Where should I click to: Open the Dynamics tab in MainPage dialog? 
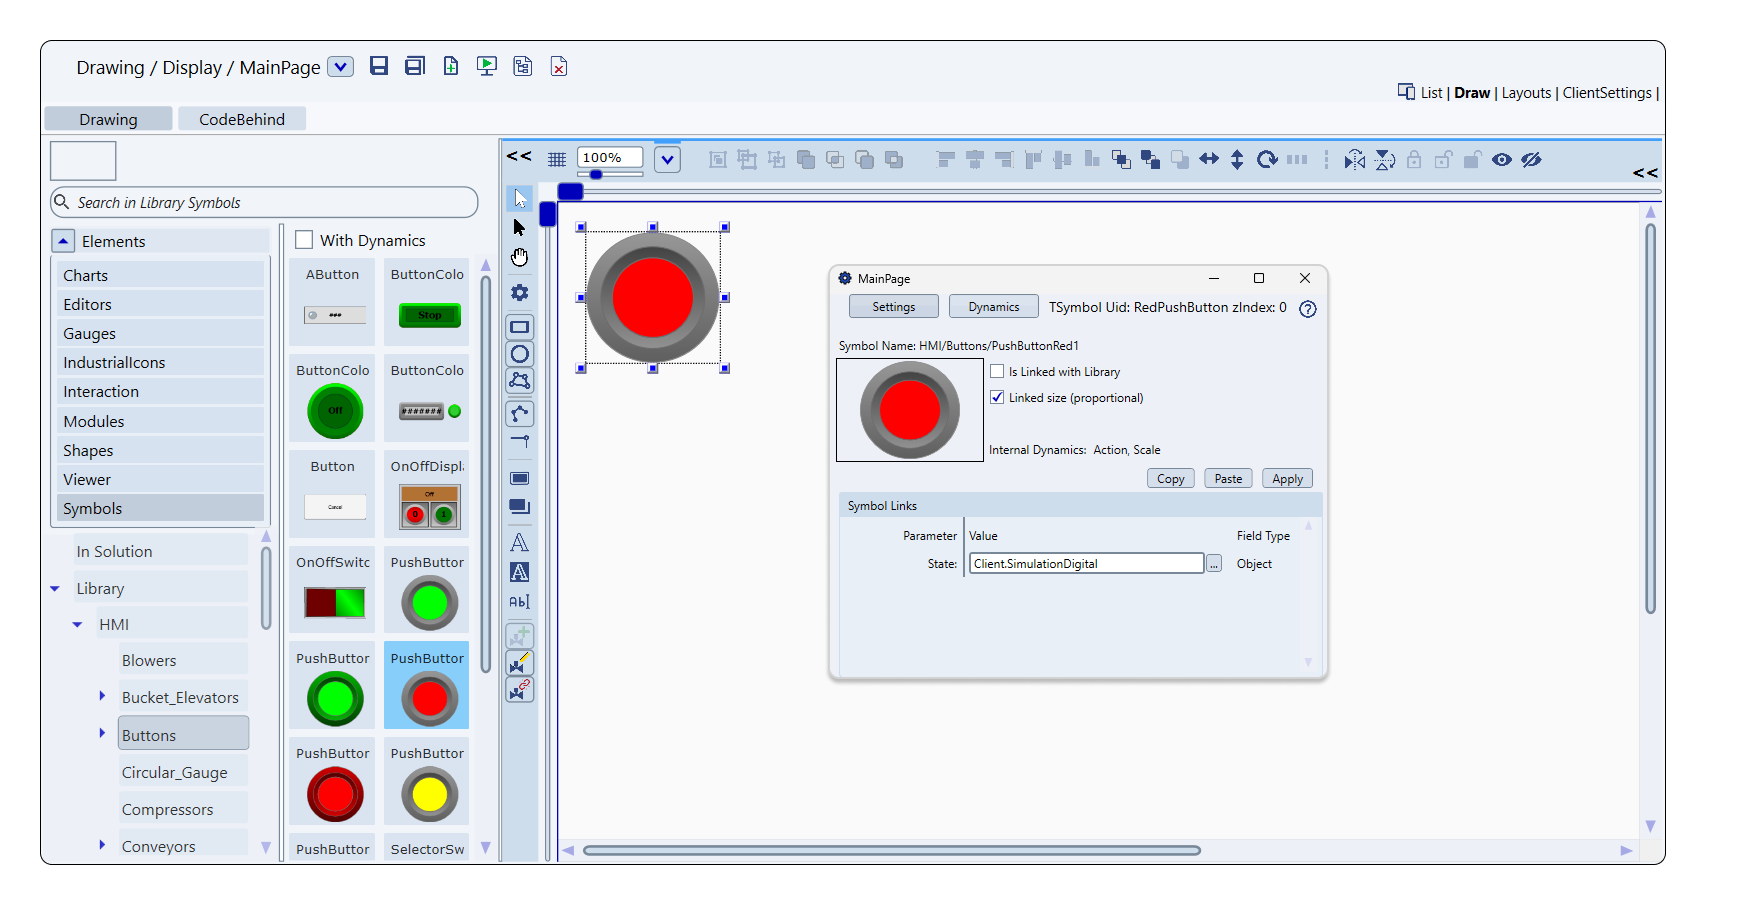(x=994, y=307)
